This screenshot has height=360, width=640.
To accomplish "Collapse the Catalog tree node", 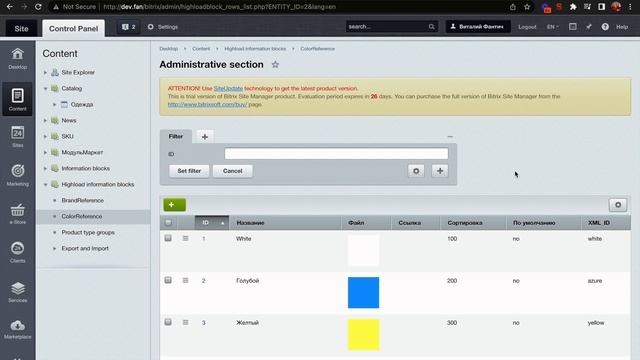I will coord(45,89).
